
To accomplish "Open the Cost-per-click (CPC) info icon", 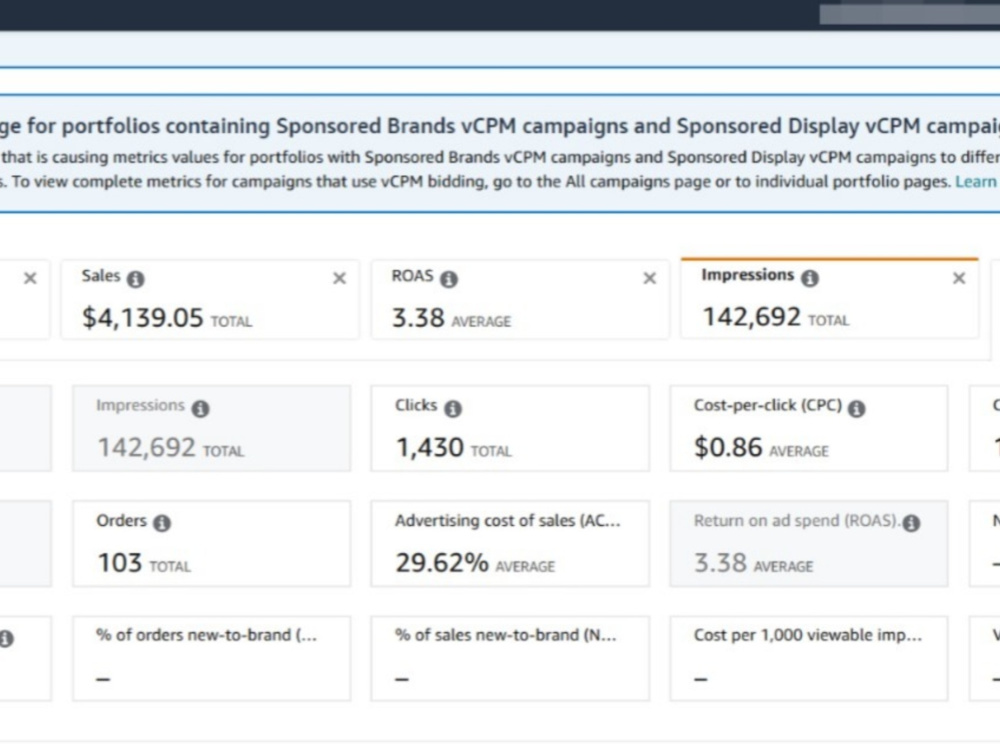I will (857, 409).
